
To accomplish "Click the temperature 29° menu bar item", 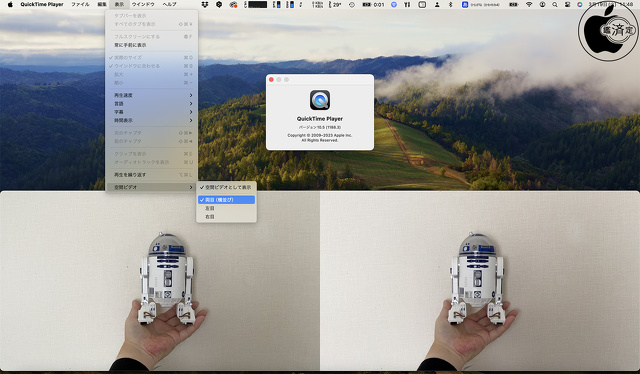I will point(335,4).
